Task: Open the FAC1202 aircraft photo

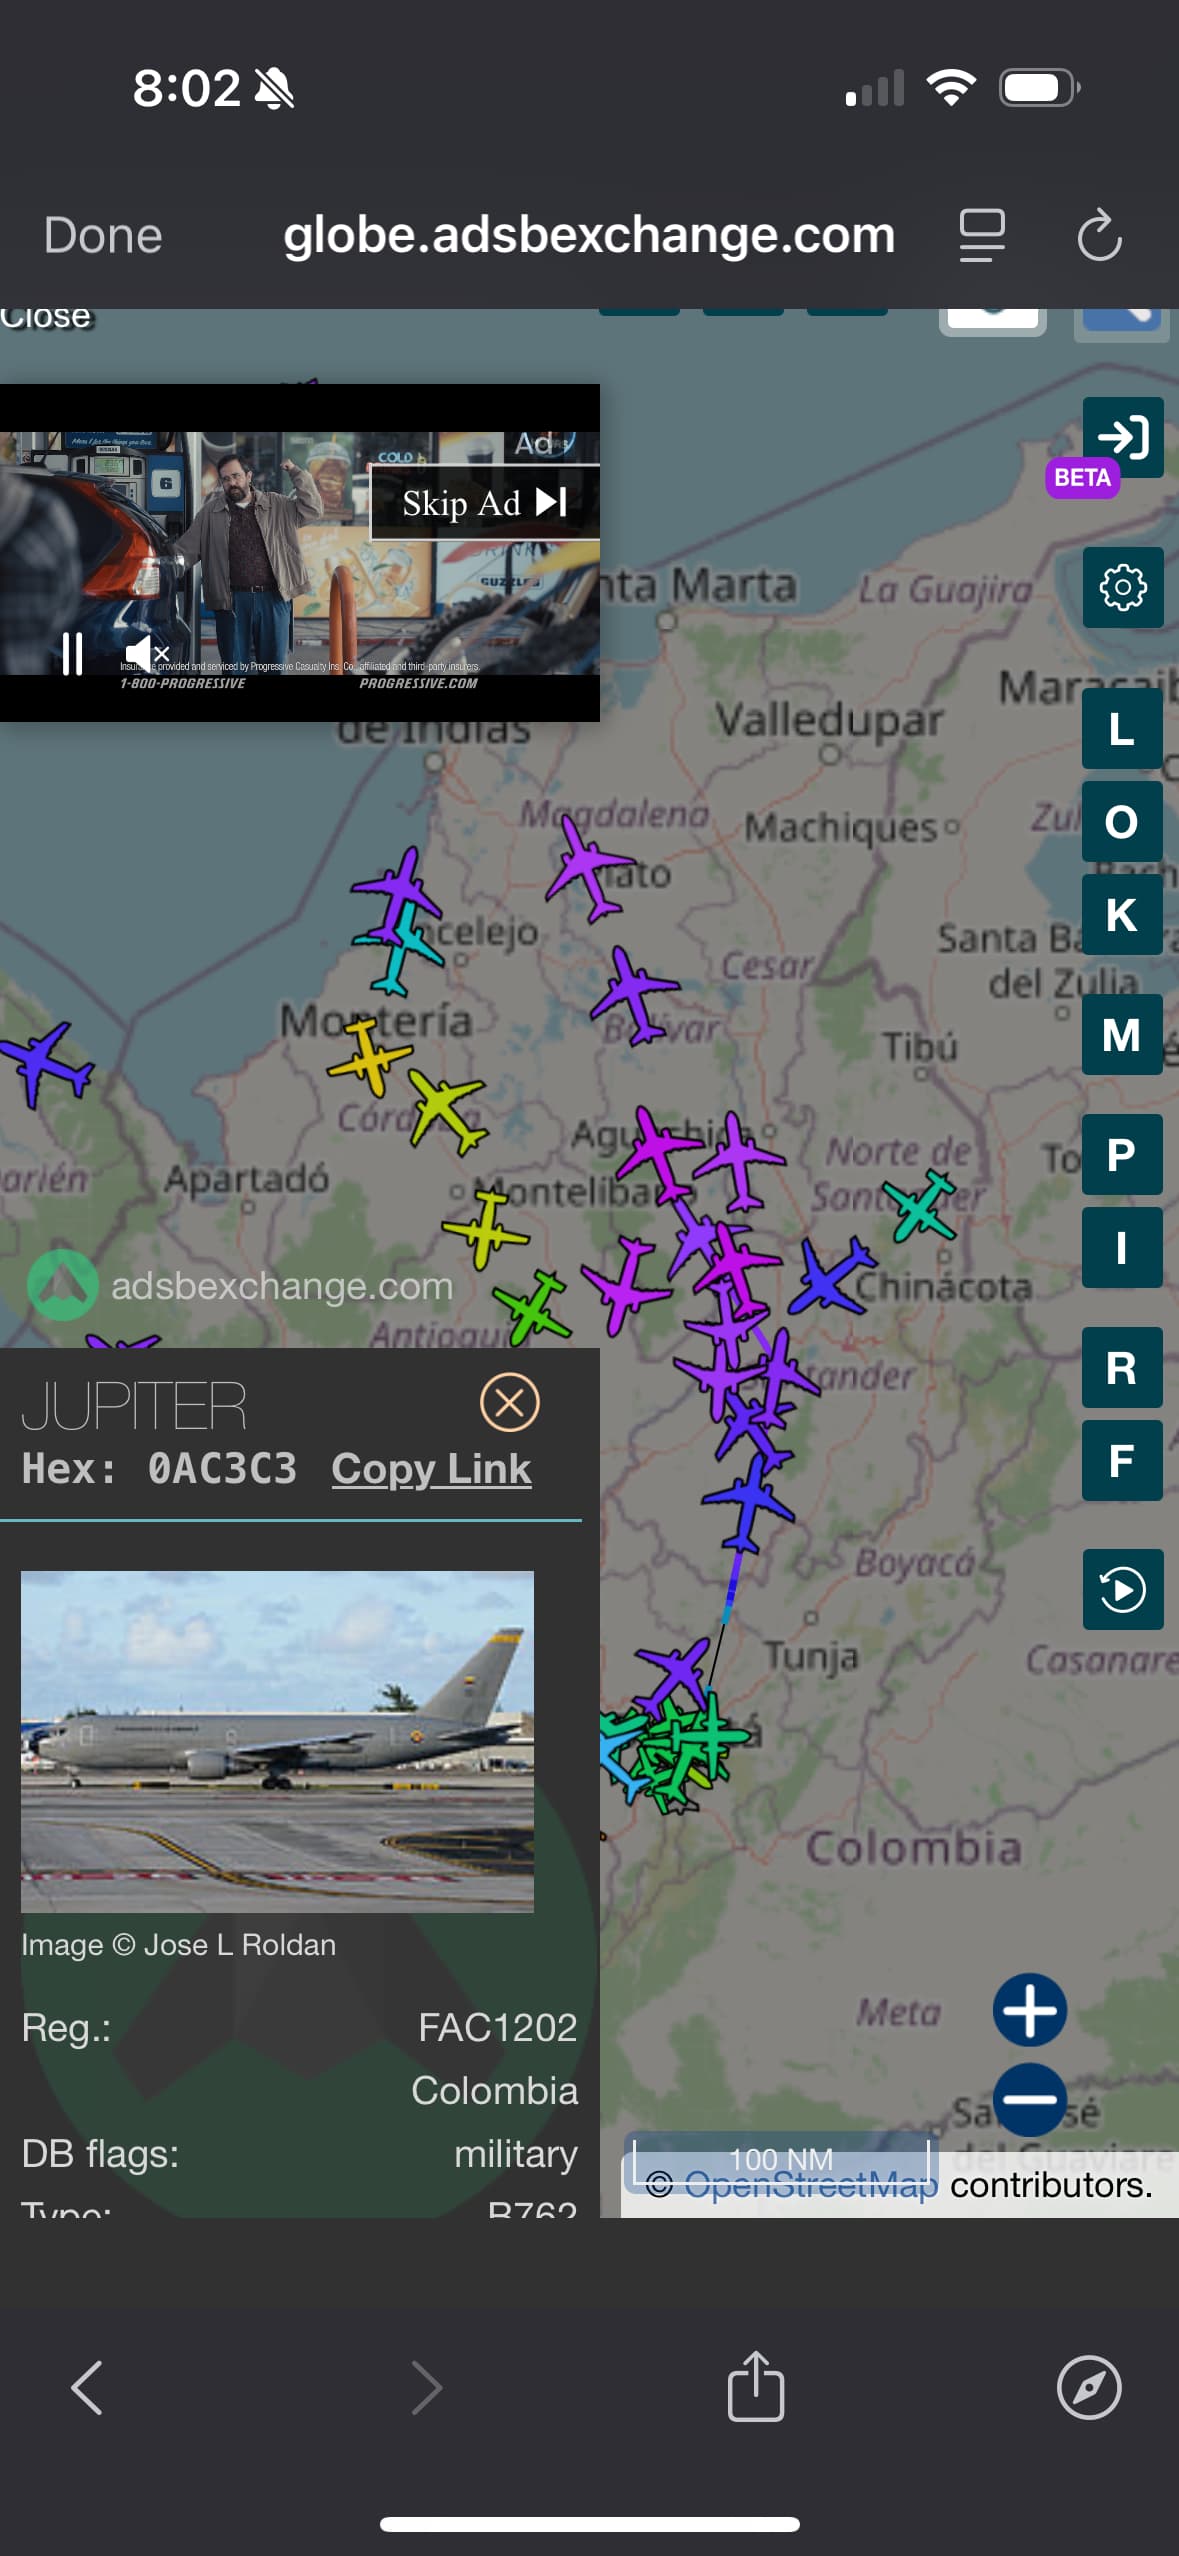Action: (x=277, y=1741)
